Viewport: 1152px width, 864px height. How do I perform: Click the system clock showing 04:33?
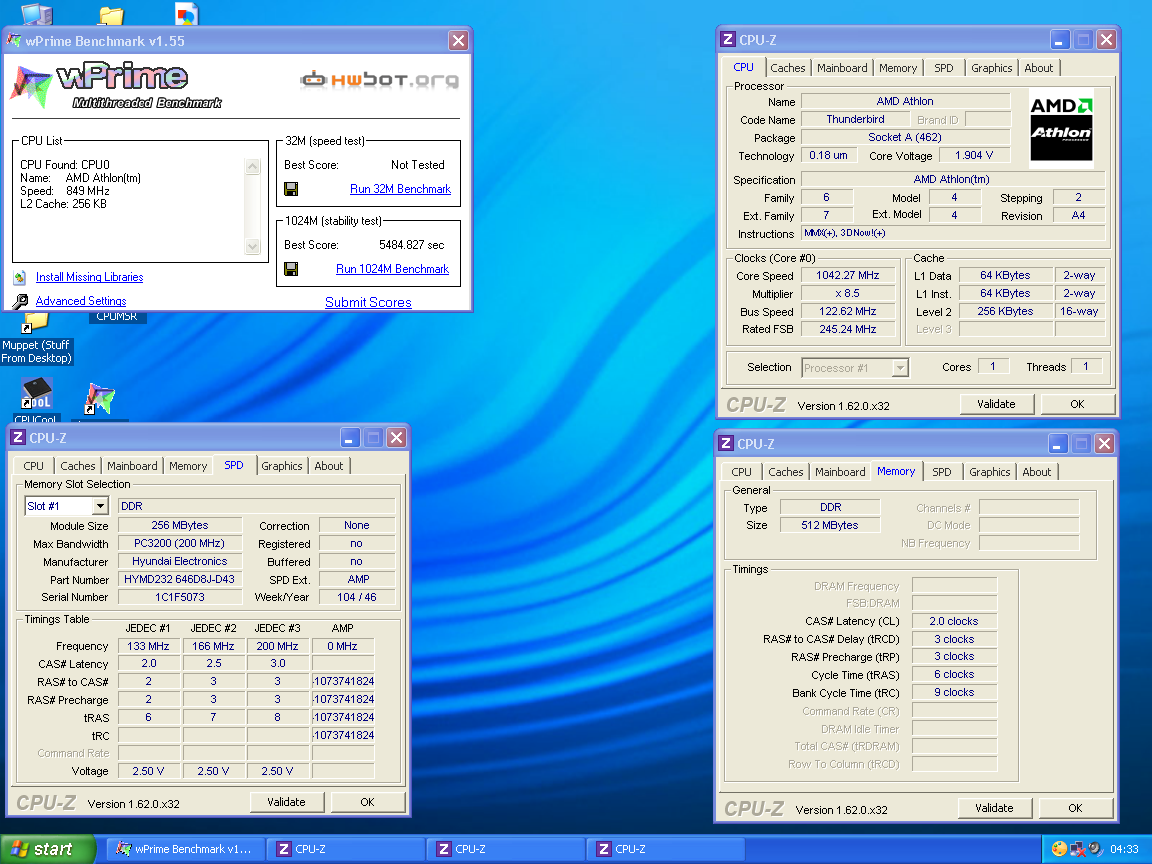[1124, 849]
